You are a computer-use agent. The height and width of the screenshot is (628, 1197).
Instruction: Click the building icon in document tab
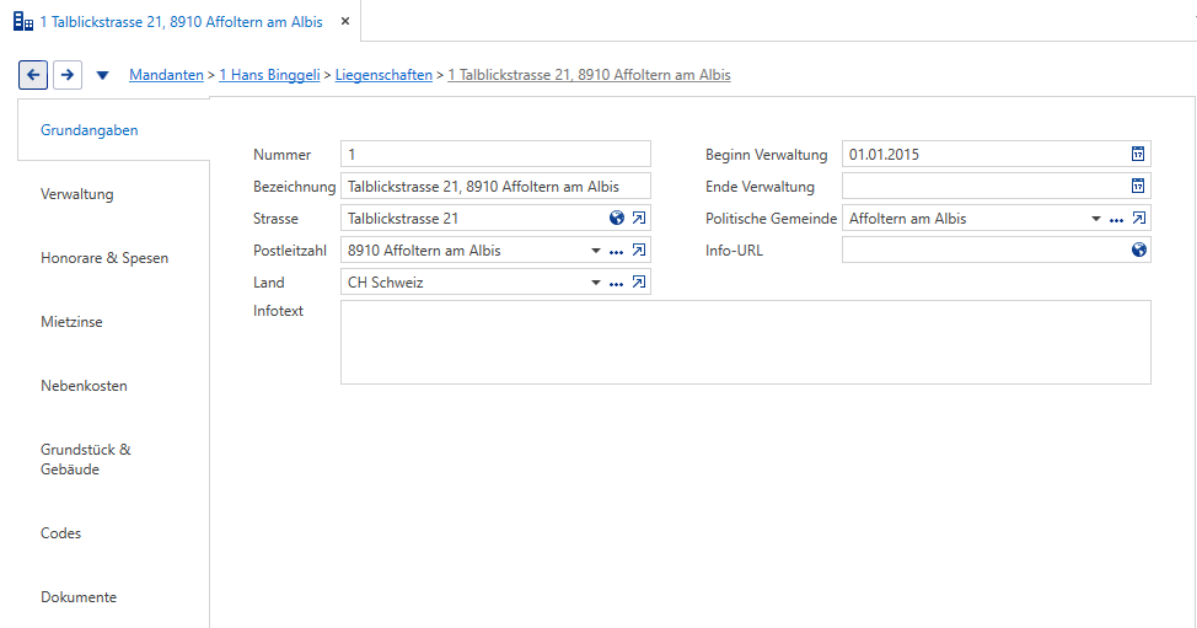[x=23, y=21]
